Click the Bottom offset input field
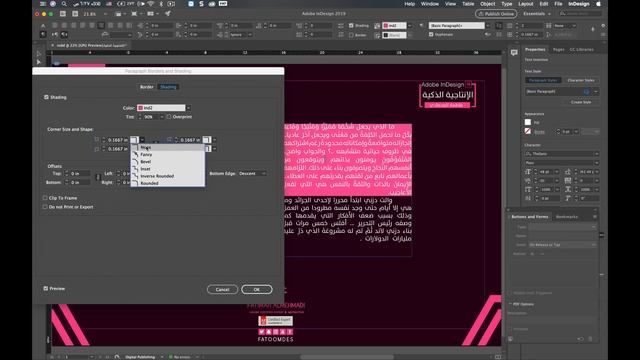 (80, 182)
